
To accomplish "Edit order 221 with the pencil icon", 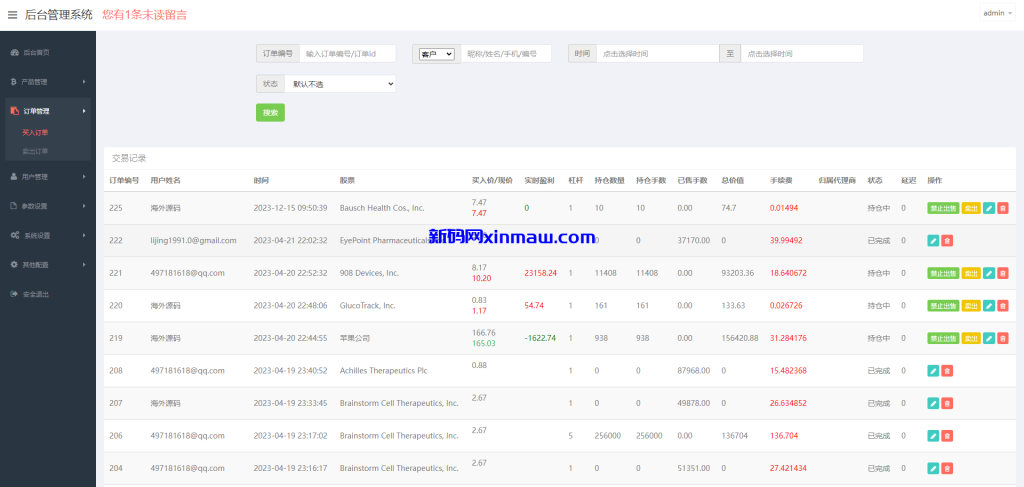I will [x=989, y=273].
